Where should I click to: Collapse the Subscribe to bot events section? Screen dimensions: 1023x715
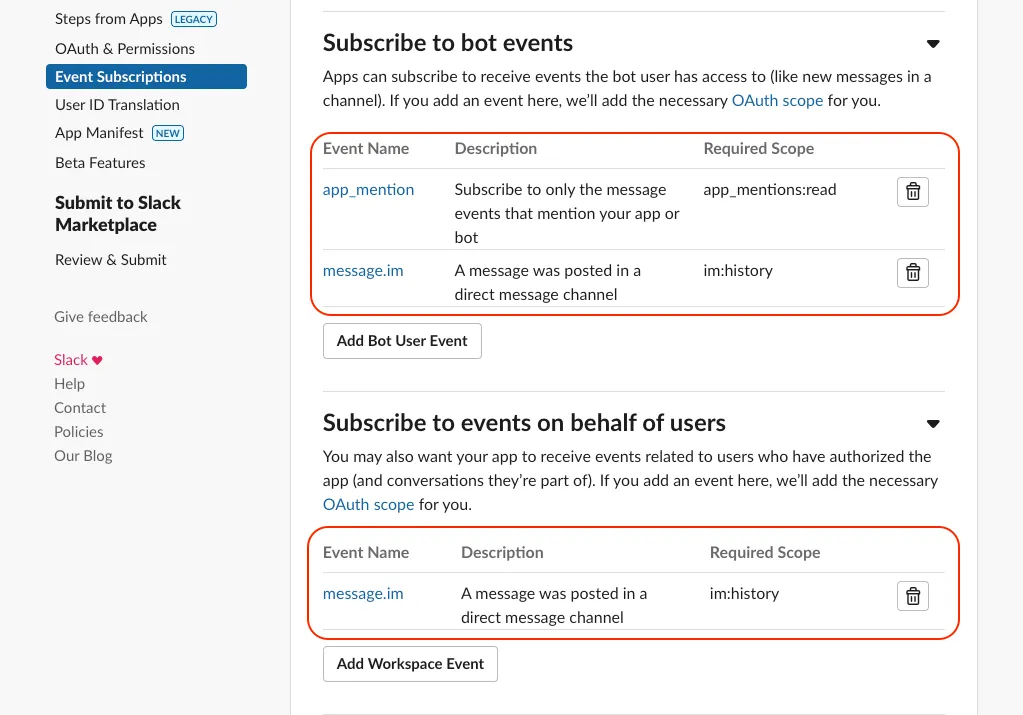[x=933, y=44]
